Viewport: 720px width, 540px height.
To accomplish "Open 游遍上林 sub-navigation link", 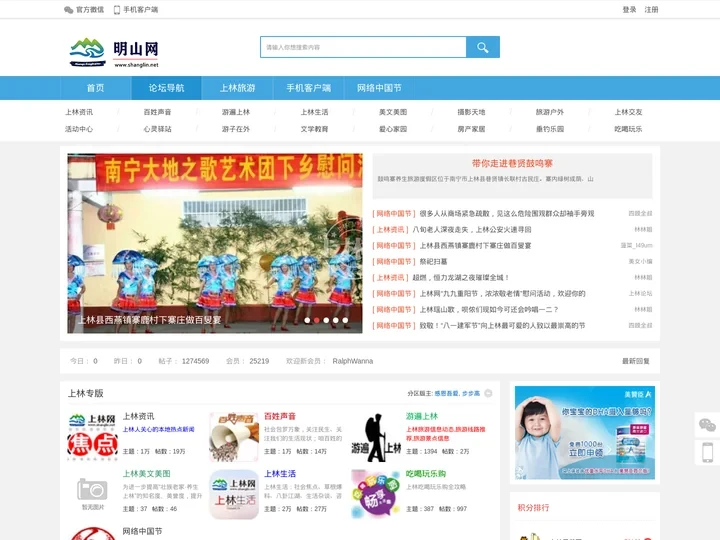I will [236, 112].
